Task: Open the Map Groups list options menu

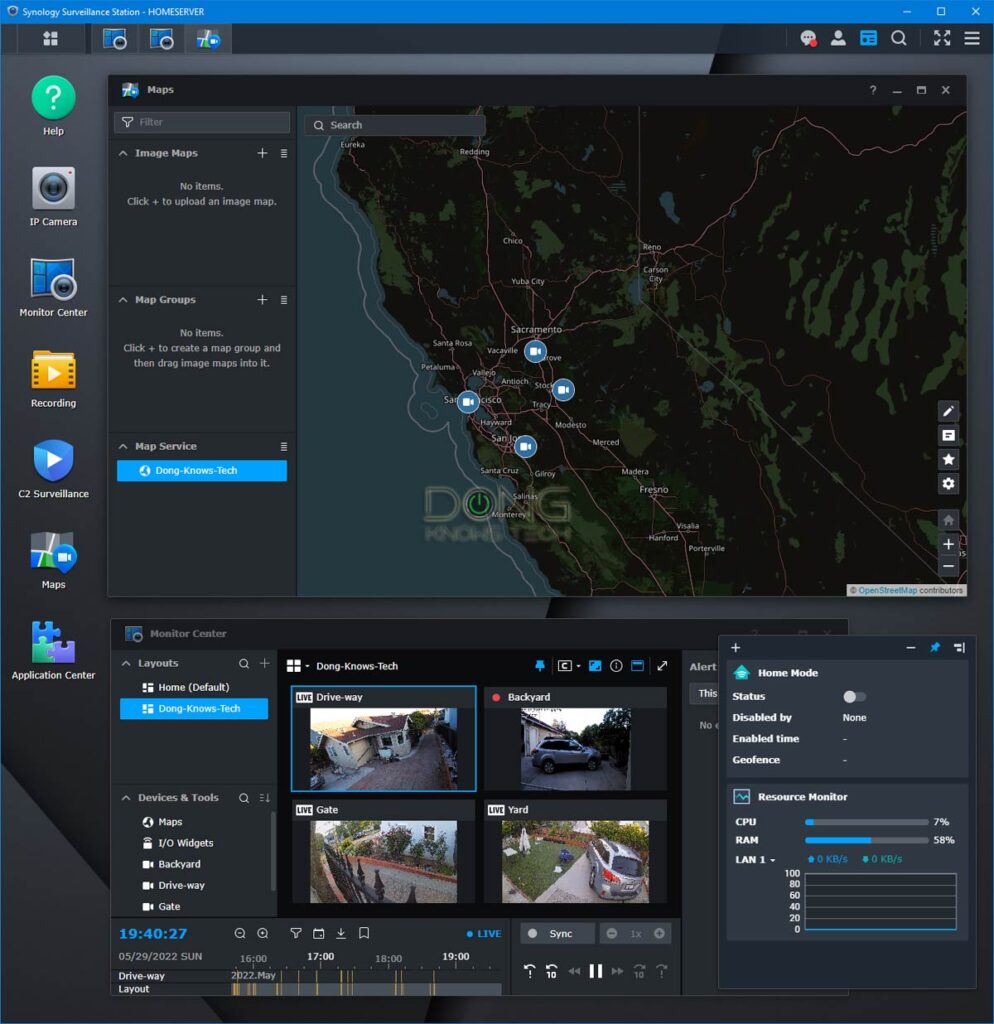Action: pos(283,300)
